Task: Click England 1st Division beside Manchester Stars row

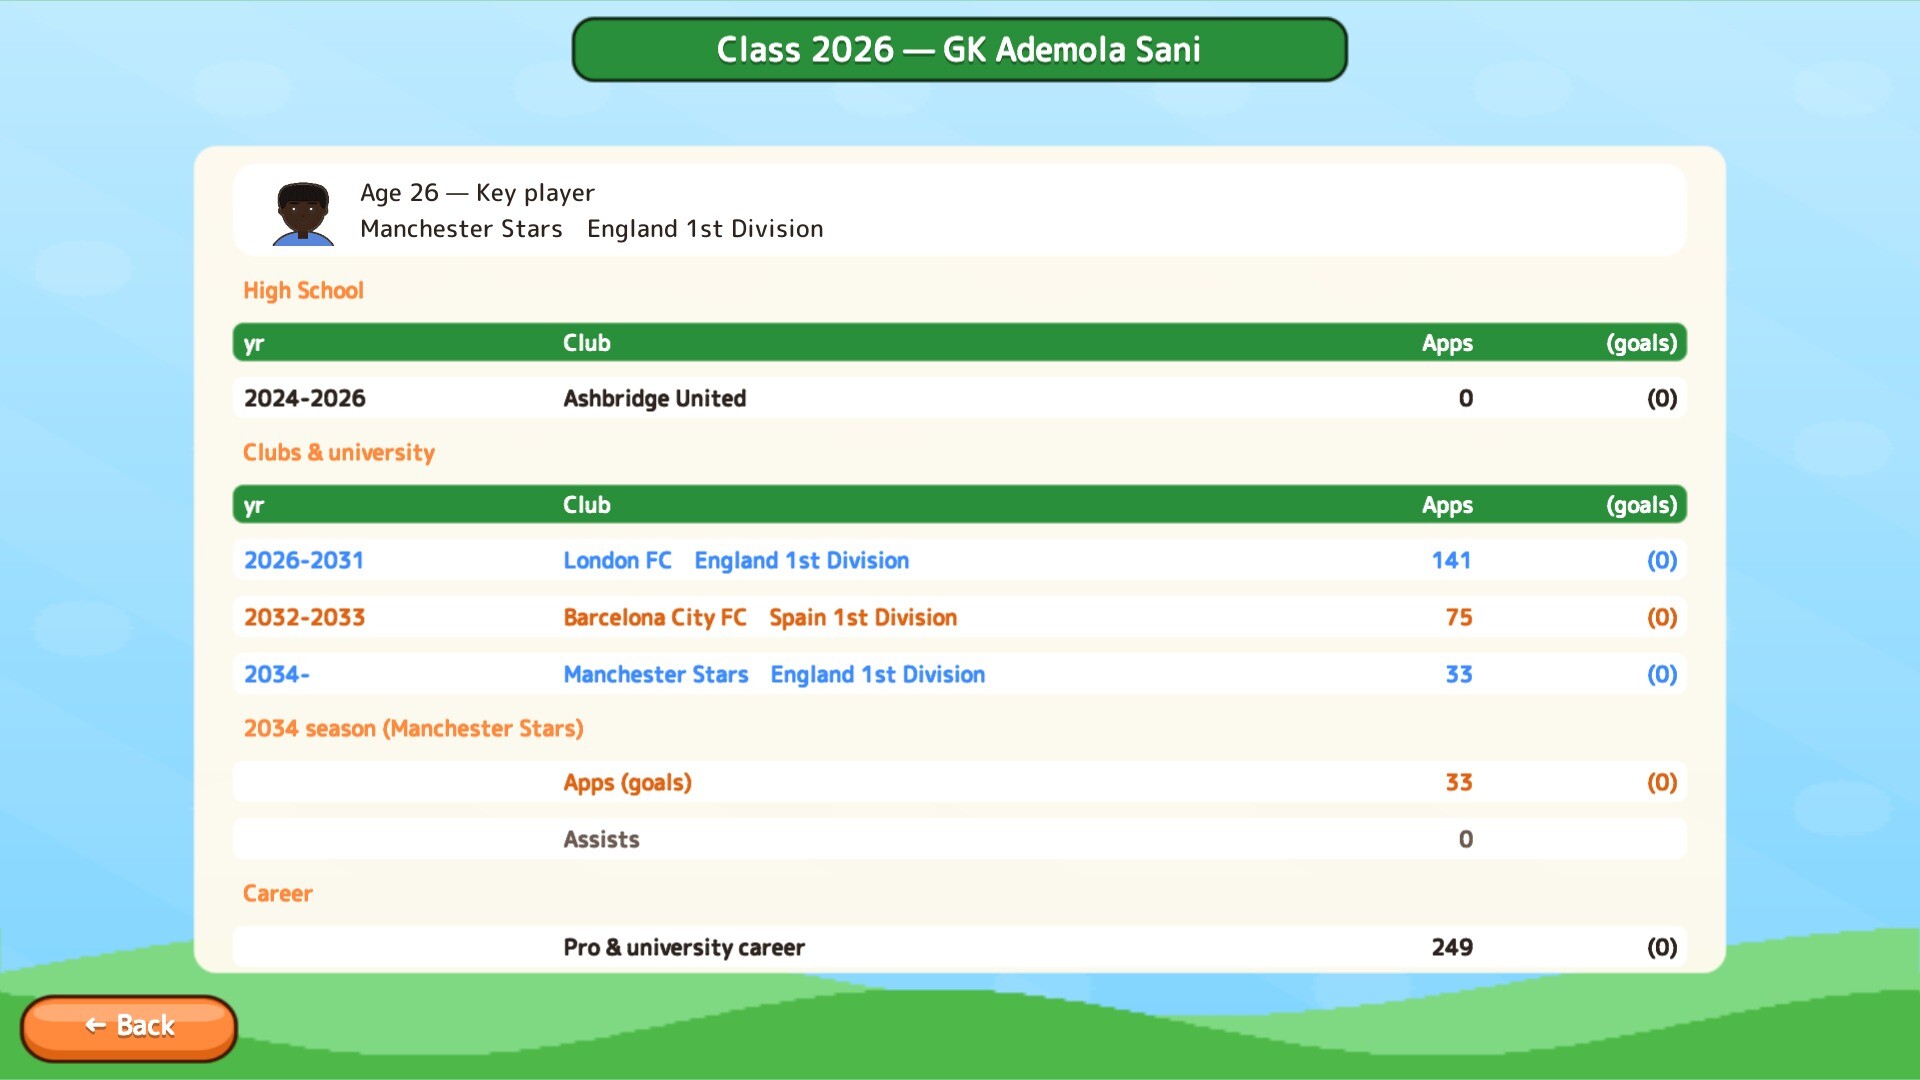Action: [878, 674]
